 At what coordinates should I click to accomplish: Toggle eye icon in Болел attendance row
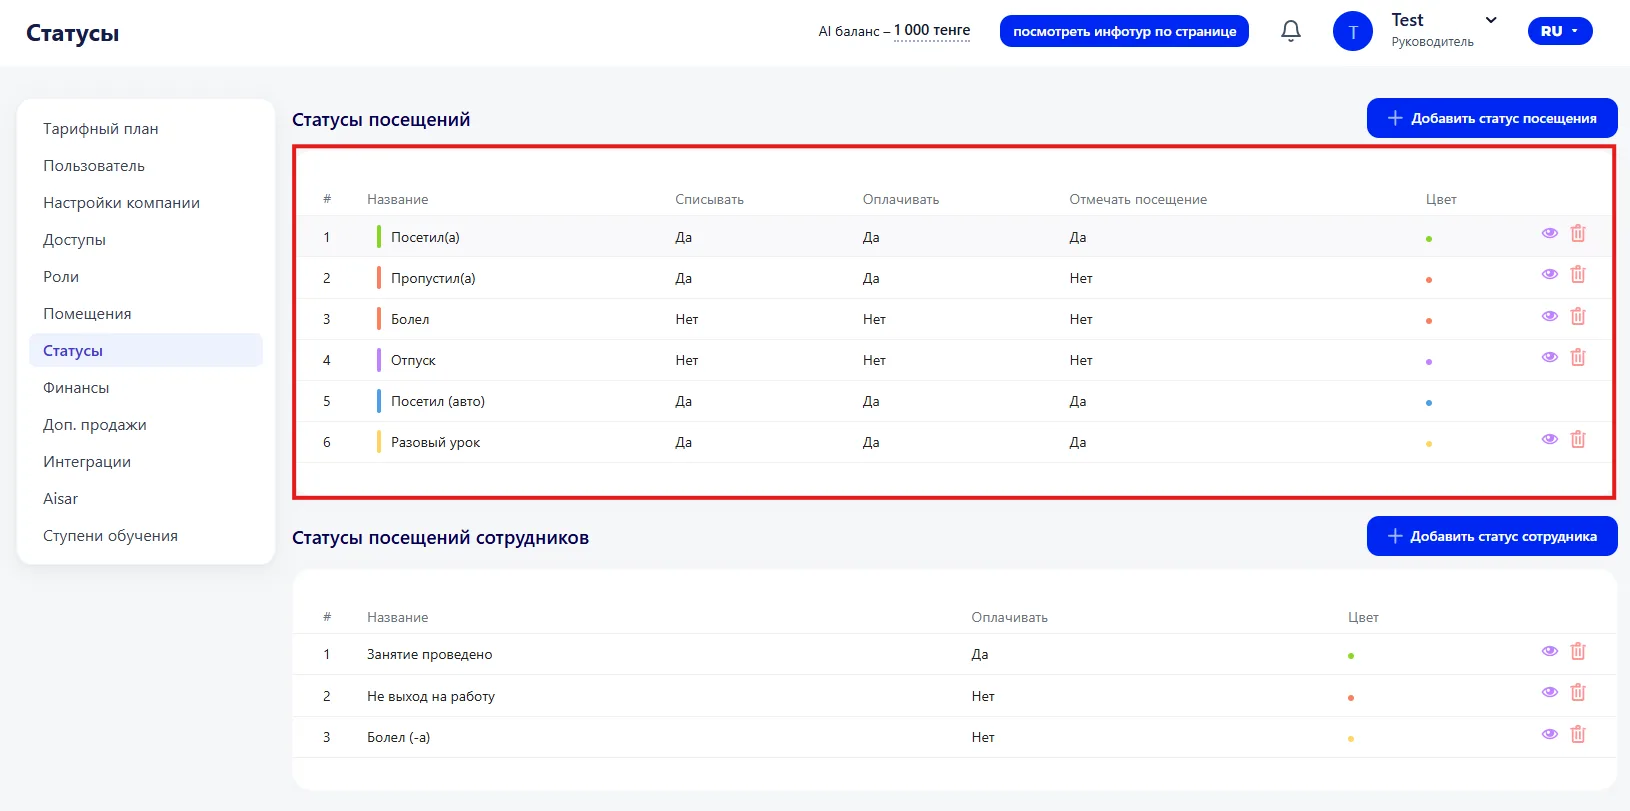pos(1550,316)
